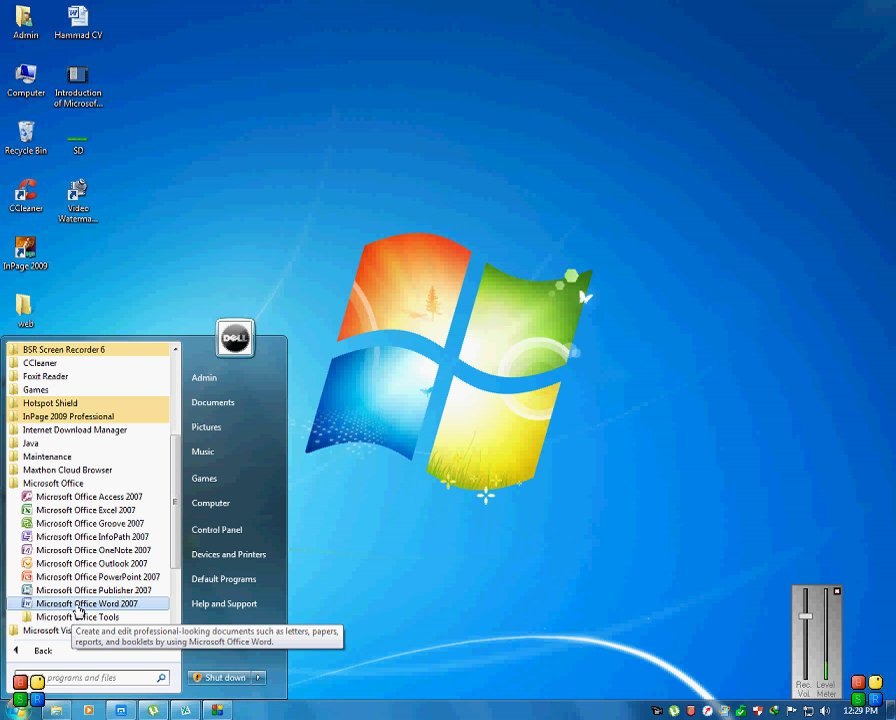Expand the Hotspot Shield folder
Image resolution: width=896 pixels, height=720 pixels.
coord(88,403)
